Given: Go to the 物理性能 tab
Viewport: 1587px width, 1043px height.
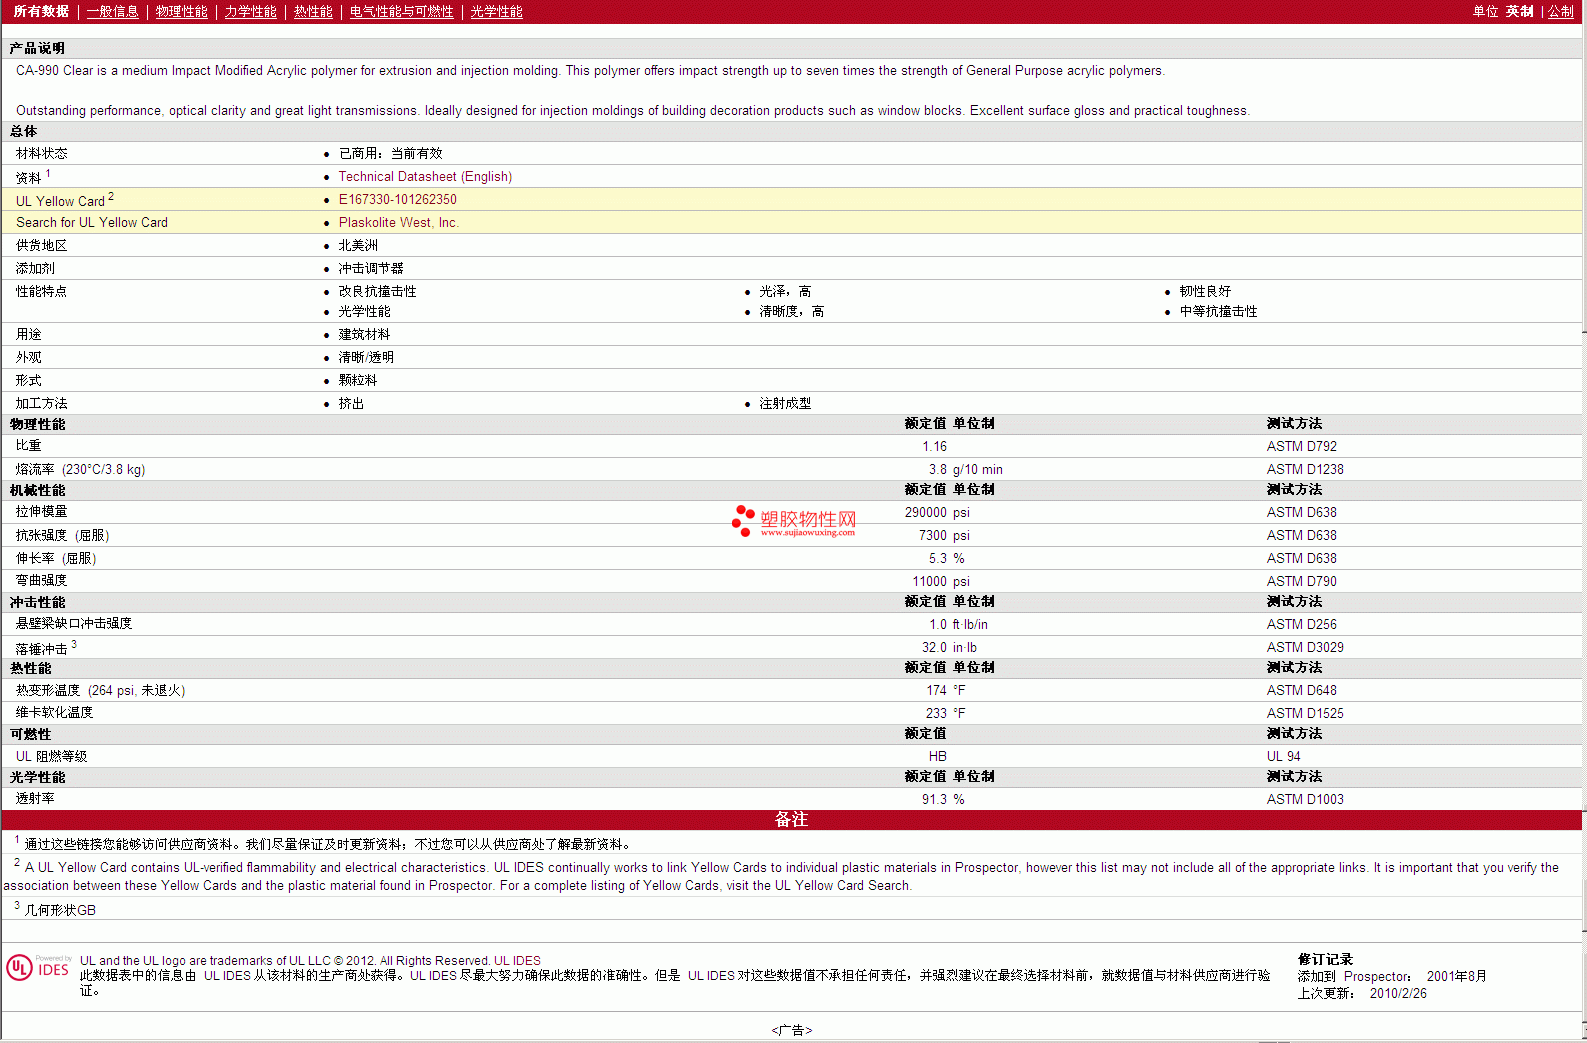Looking at the screenshot, I should point(181,12).
